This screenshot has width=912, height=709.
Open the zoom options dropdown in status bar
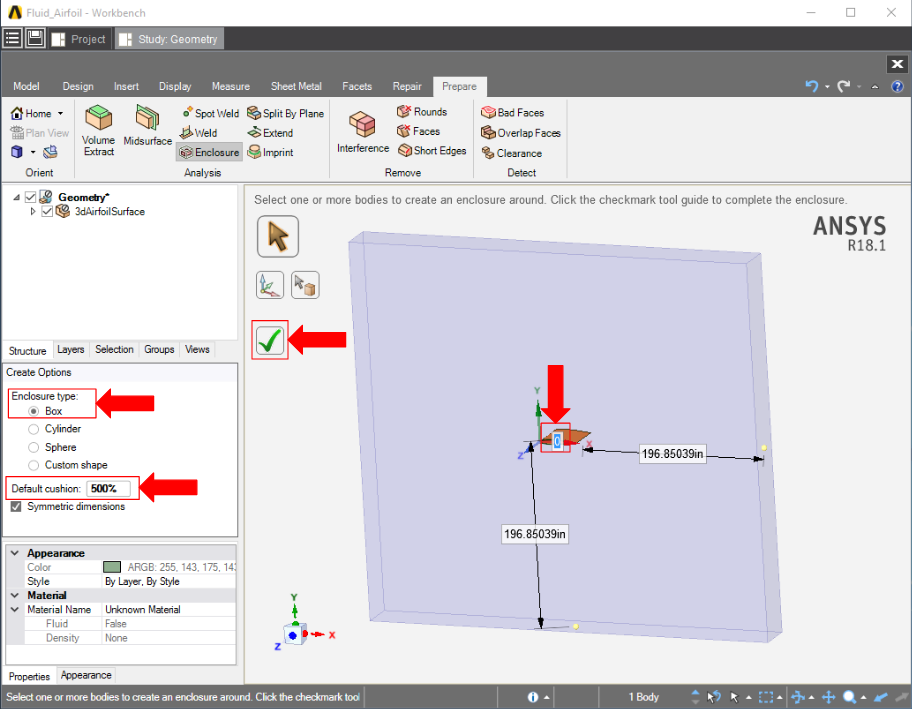863,697
